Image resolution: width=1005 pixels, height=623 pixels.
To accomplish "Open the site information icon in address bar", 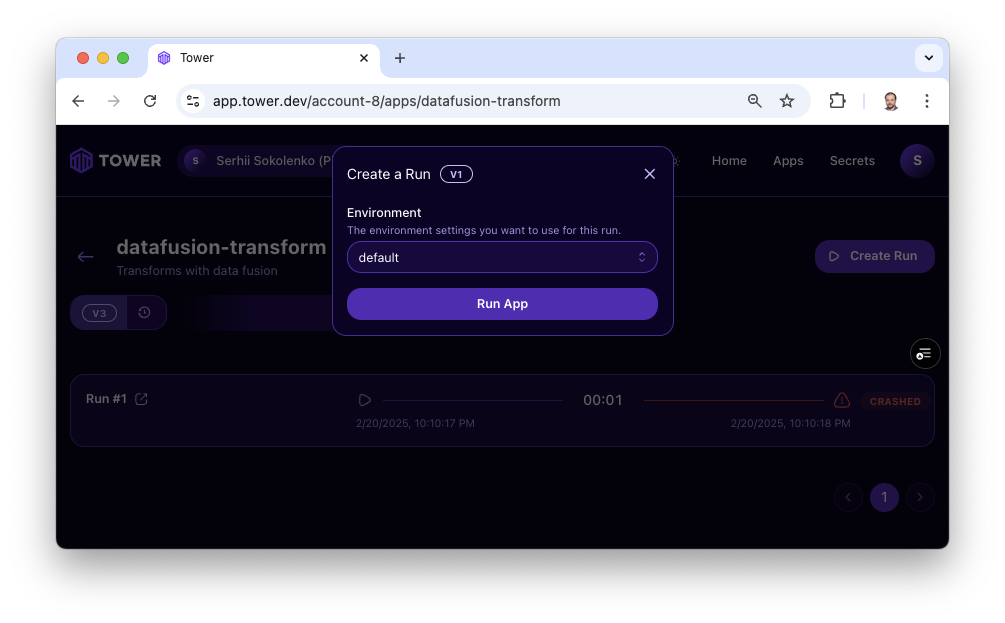I will click(193, 101).
